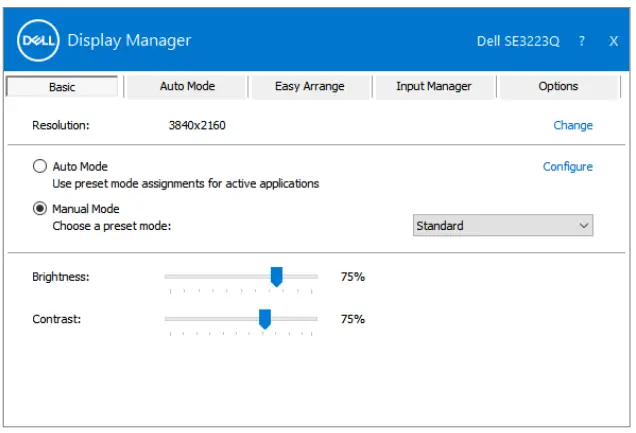The image size is (636, 433).
Task: Click the 'Choose a preset mode:' label
Action: tap(112, 226)
